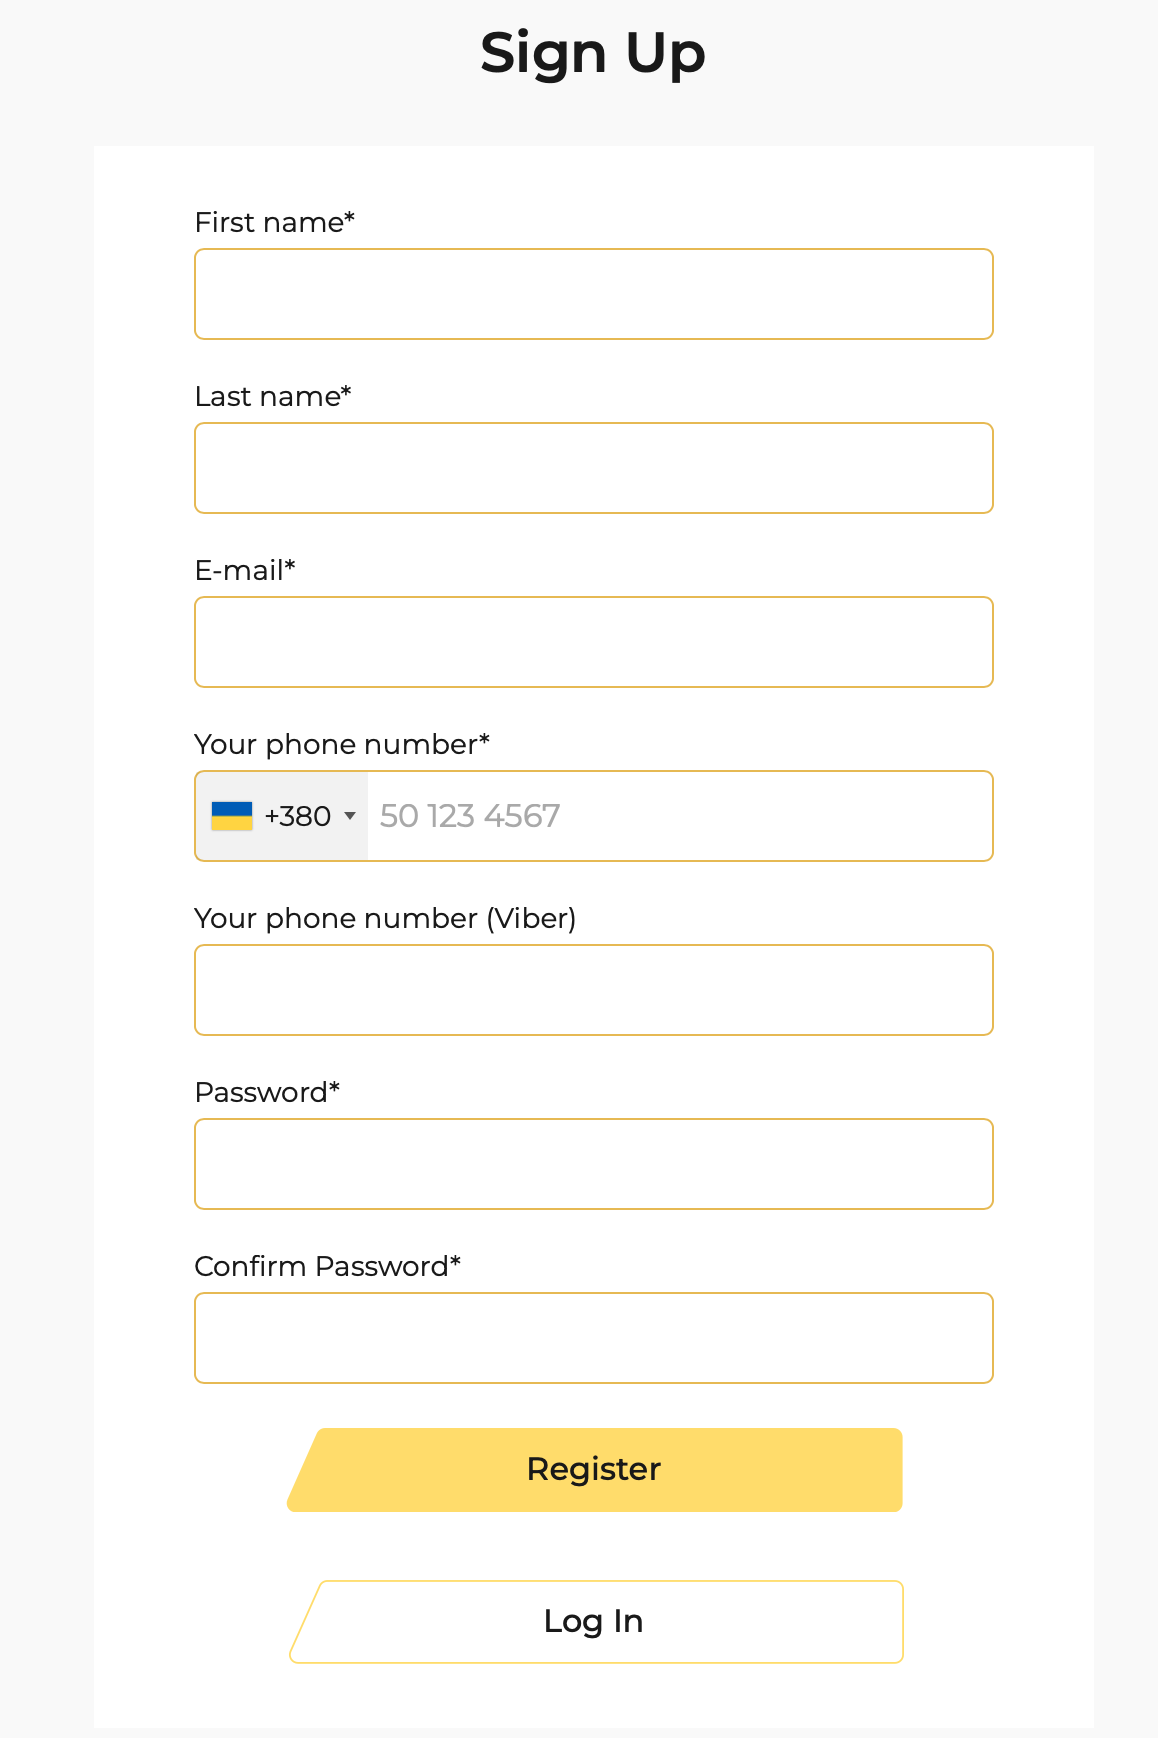Click the Log In button
The height and width of the screenshot is (1738, 1158).
tap(594, 1621)
